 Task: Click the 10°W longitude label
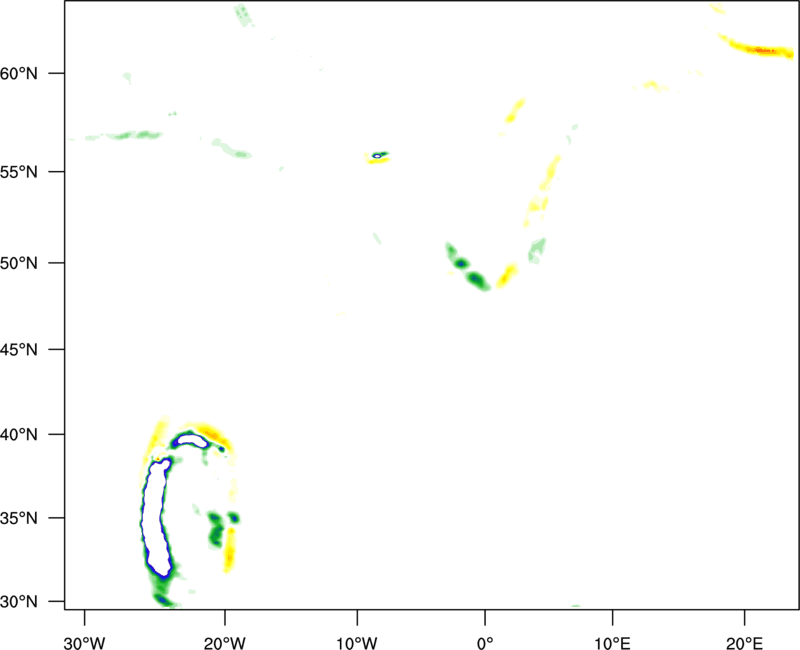point(357,643)
